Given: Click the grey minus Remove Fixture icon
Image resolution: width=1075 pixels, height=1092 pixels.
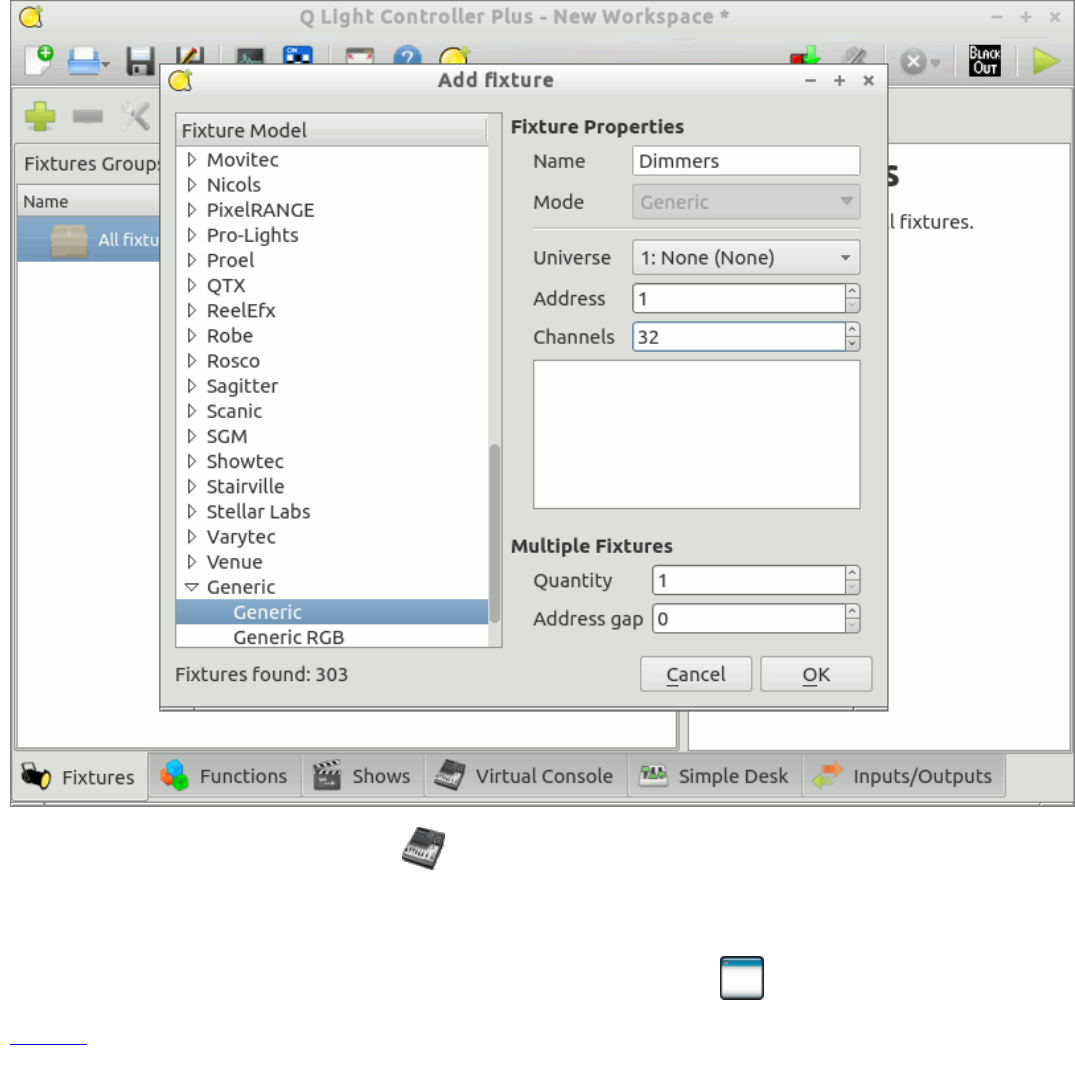Looking at the screenshot, I should [x=88, y=116].
